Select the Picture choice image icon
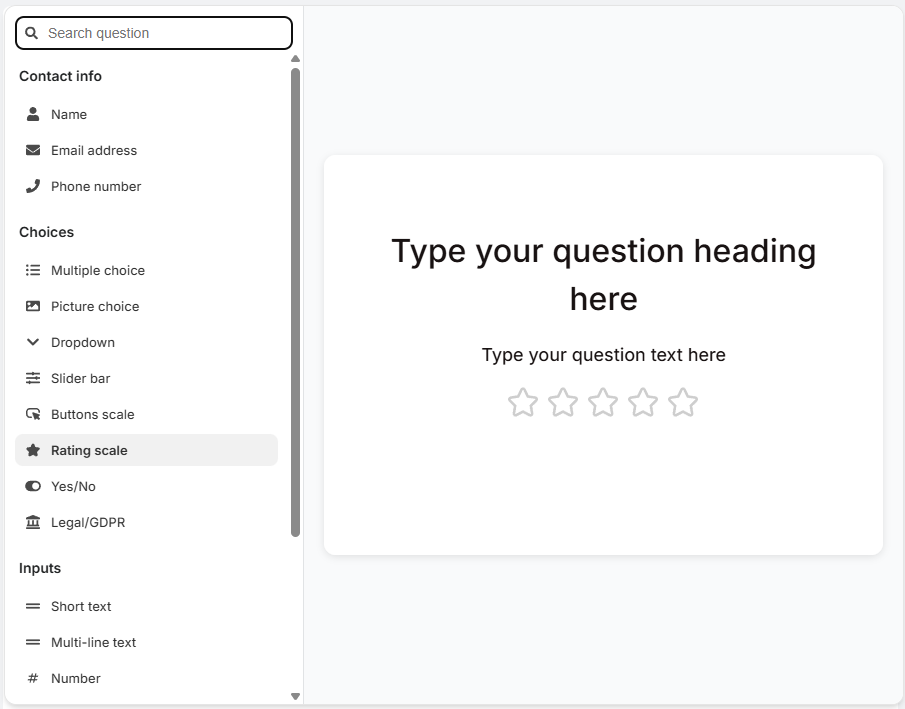 (x=33, y=306)
